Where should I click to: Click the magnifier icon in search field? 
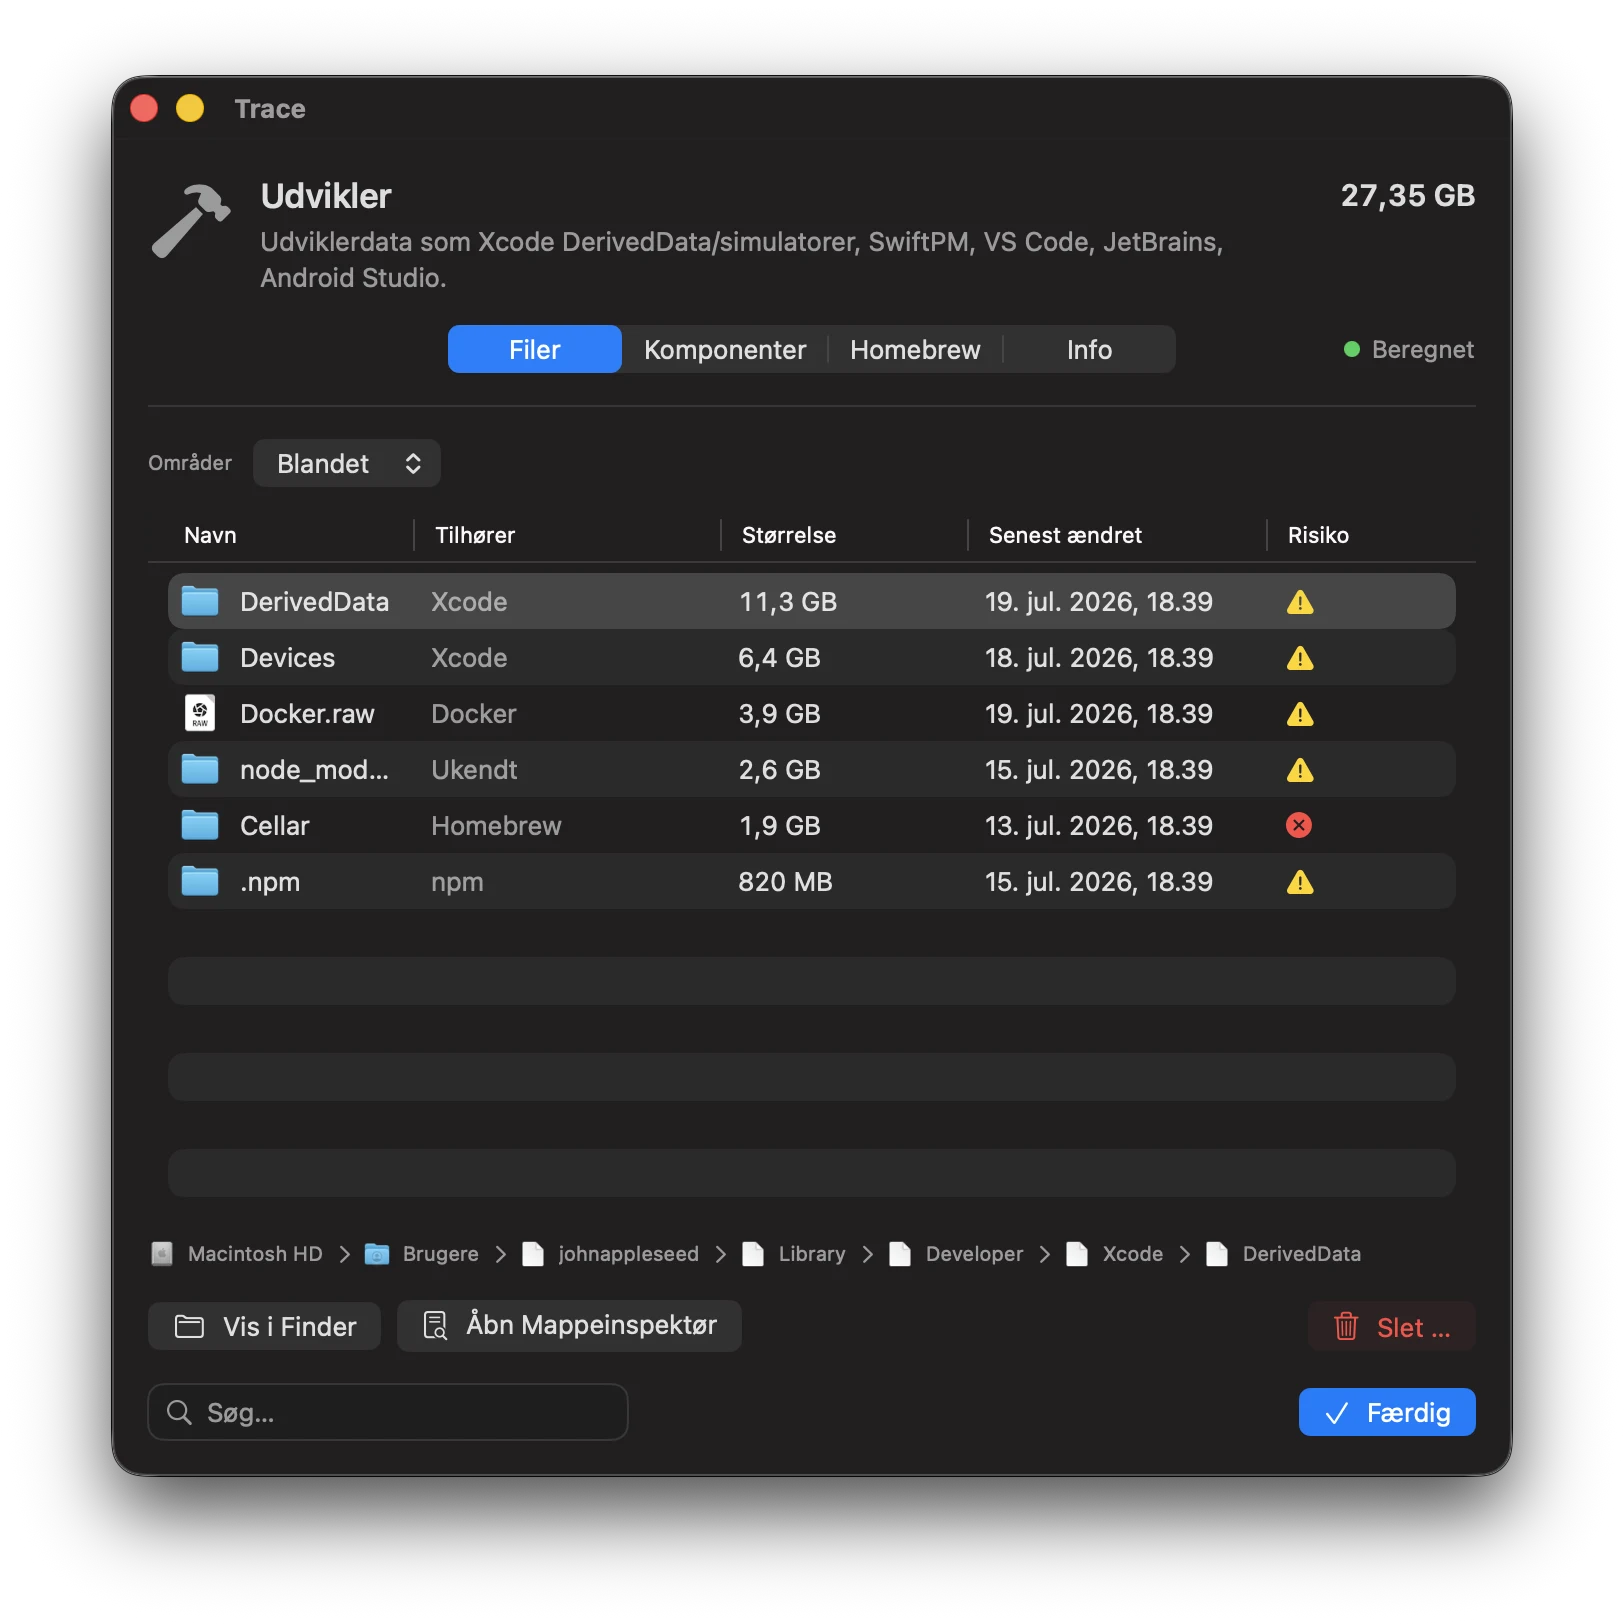[x=180, y=1412]
